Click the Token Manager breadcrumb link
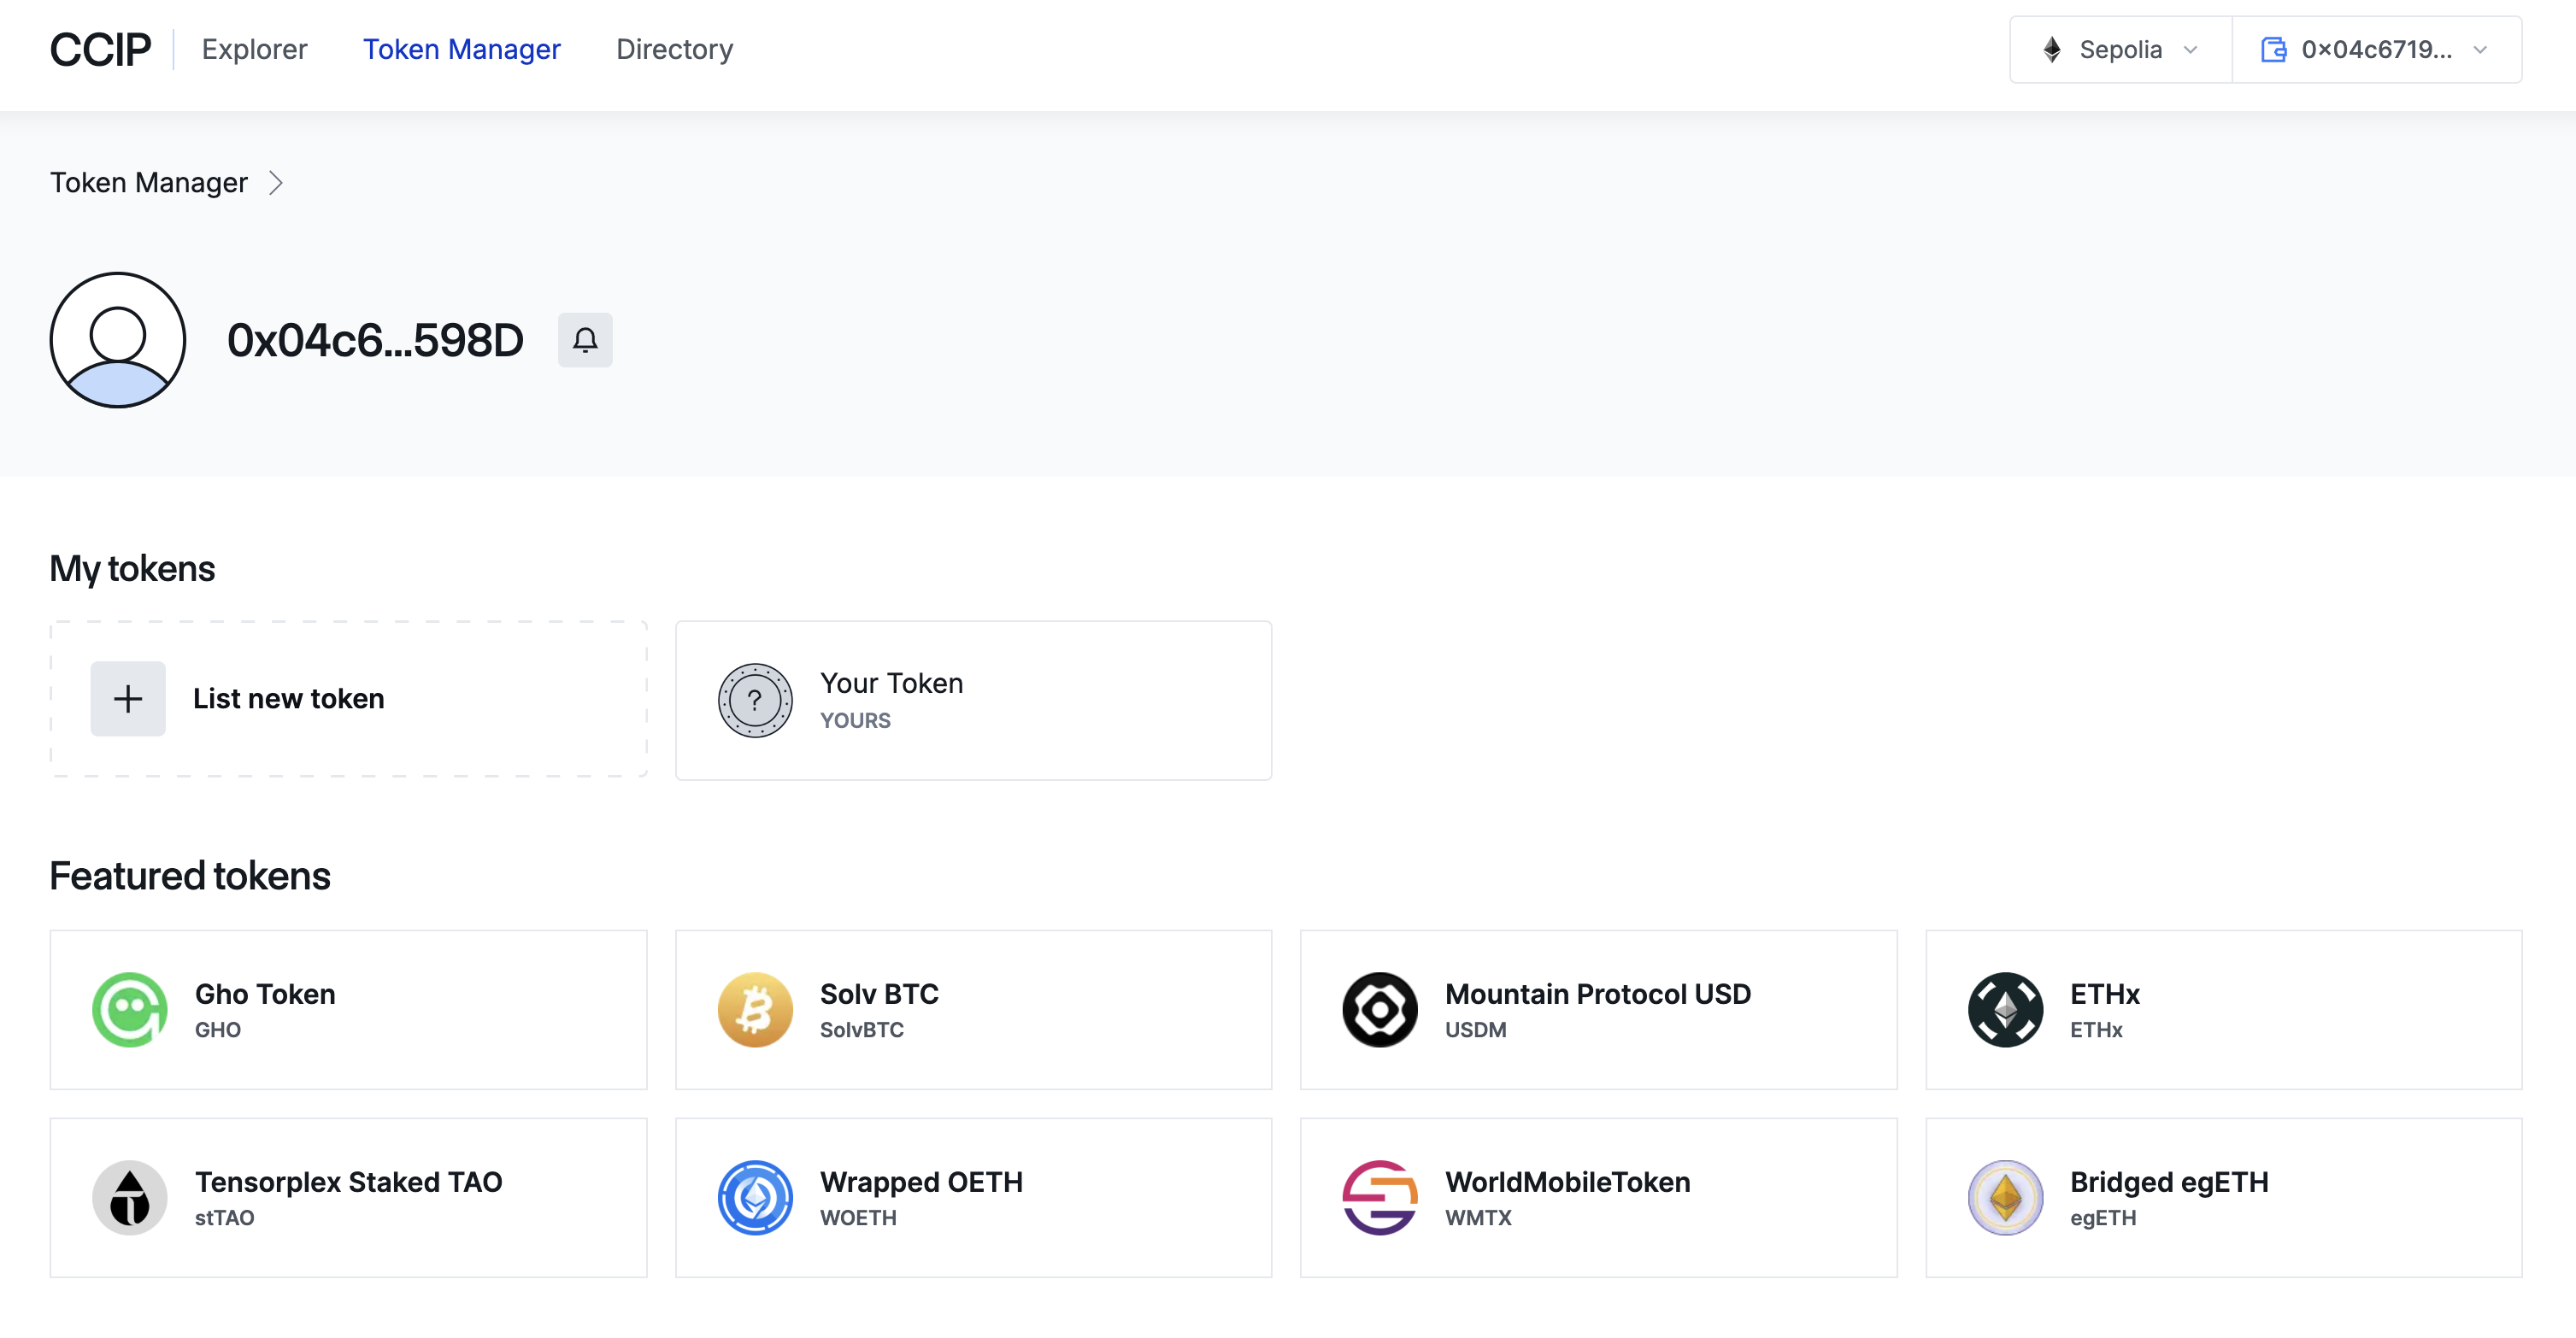The width and height of the screenshot is (2576, 1338). pos(150,182)
